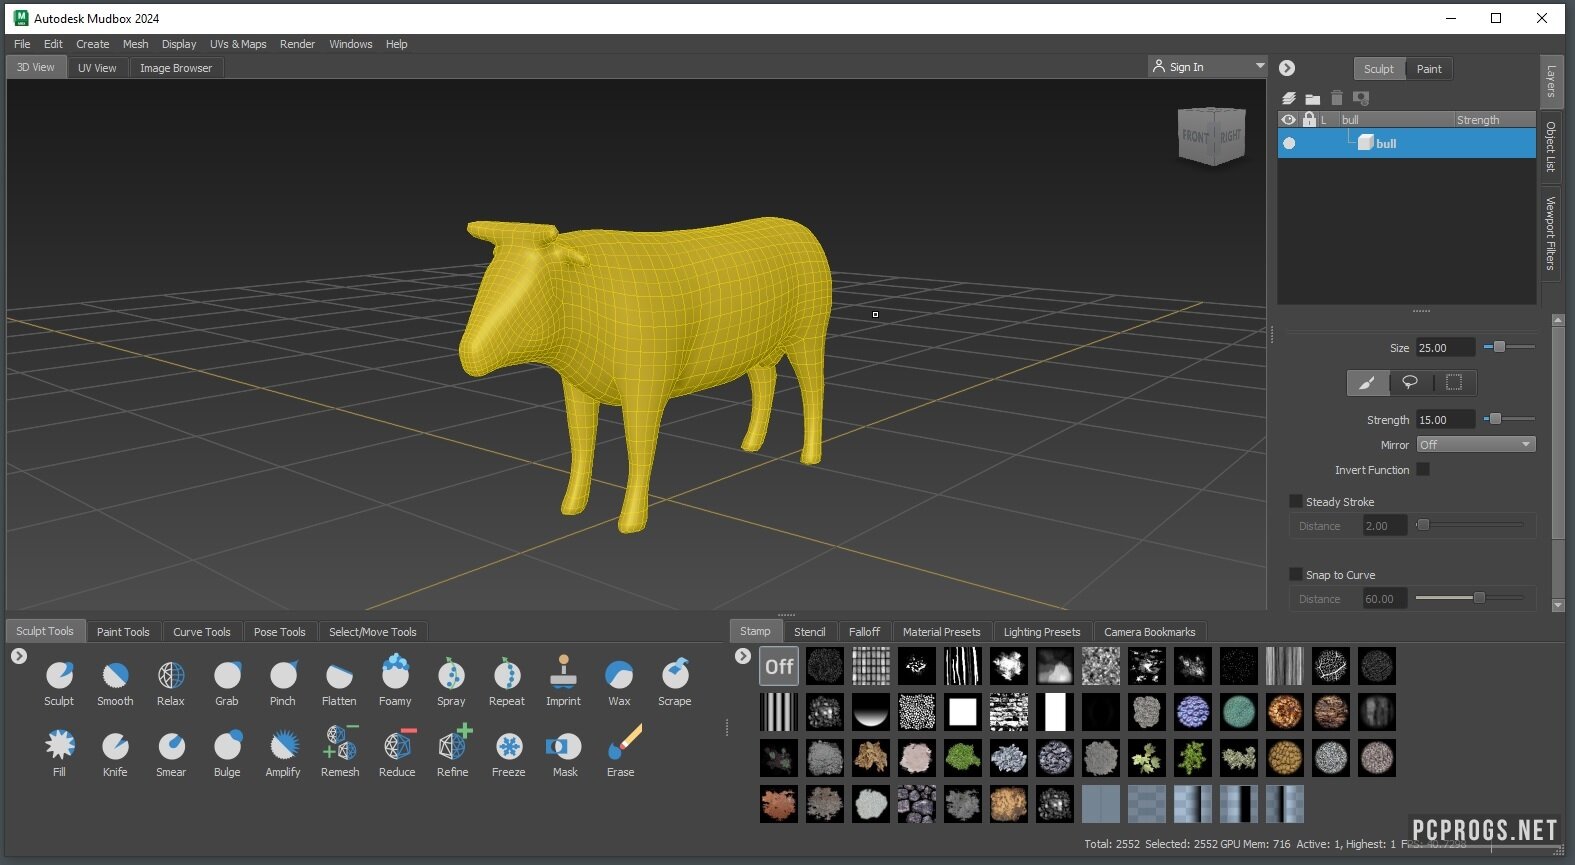Viewport: 1575px width, 865px height.
Task: Turn stamp Off button
Action: 779,666
